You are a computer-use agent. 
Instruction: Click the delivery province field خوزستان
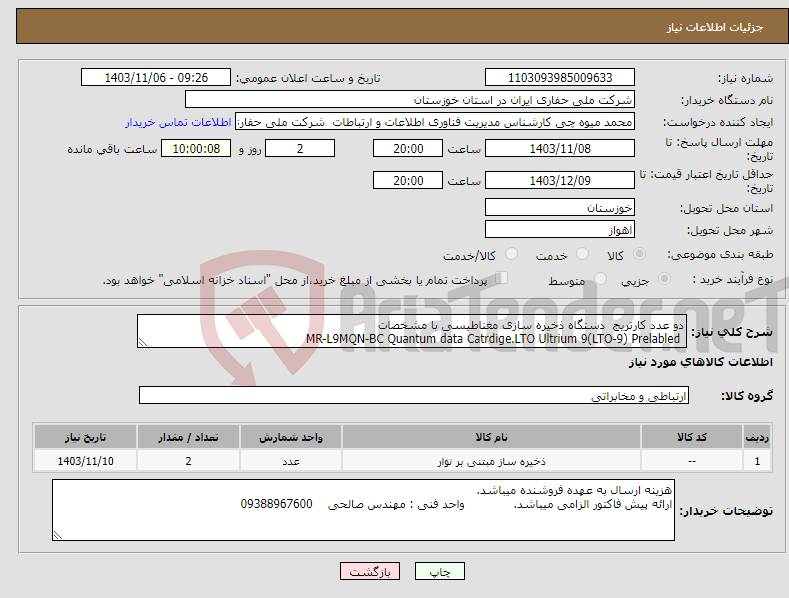(560, 207)
